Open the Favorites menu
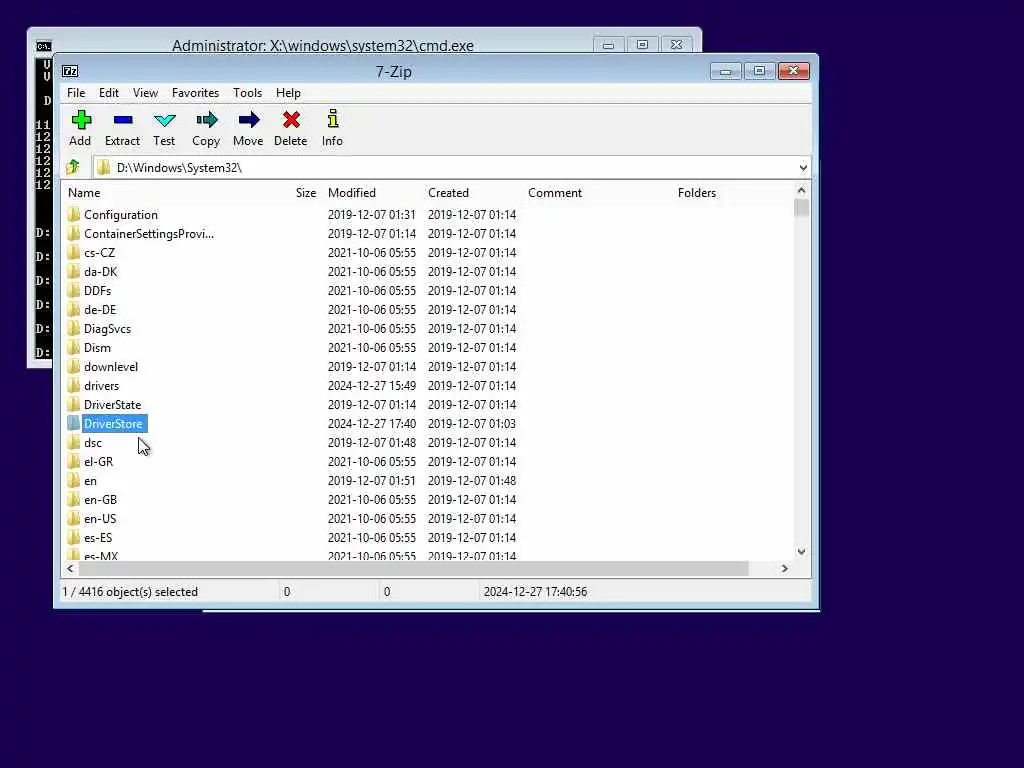Viewport: 1024px width, 768px height. (x=195, y=93)
